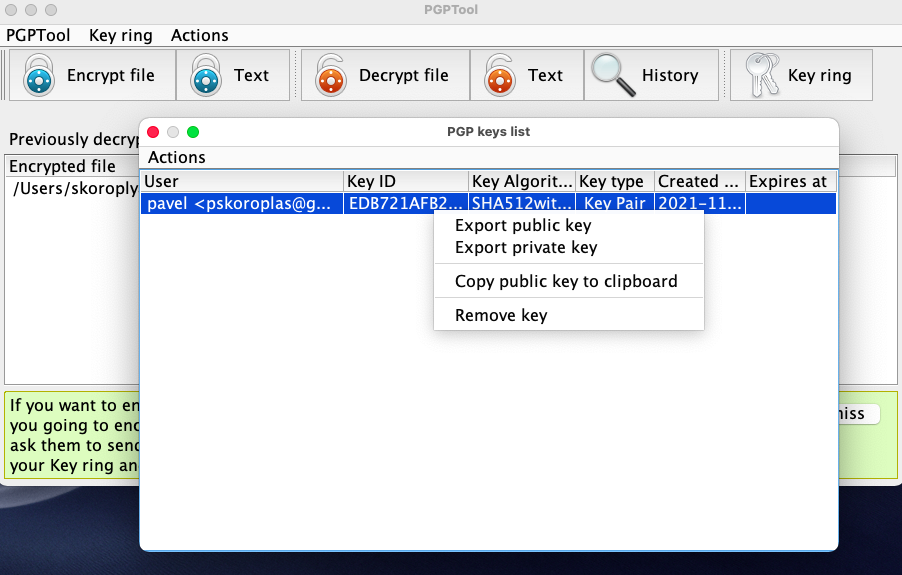Click the EDB721AFB2... key ID cell
The image size is (902, 575).
coord(406,204)
